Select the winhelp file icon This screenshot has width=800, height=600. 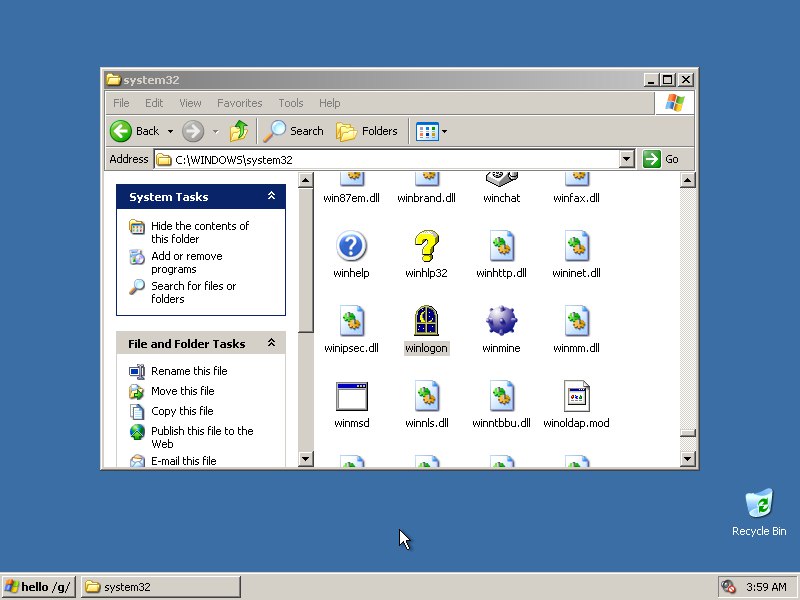coord(351,246)
